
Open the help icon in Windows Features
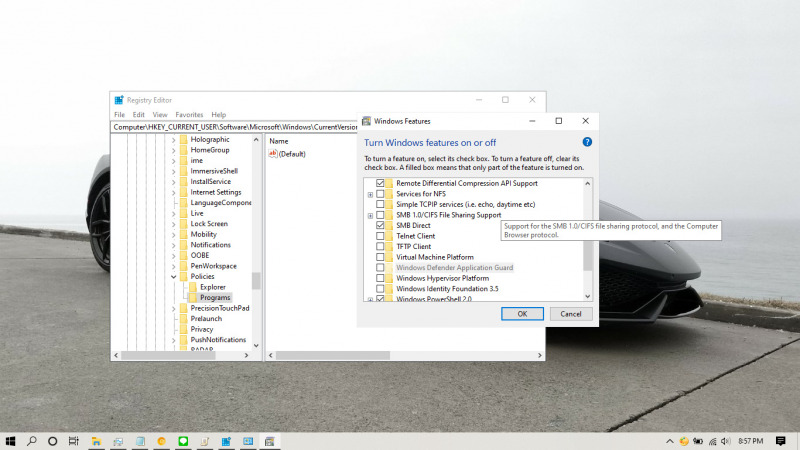[x=587, y=142]
